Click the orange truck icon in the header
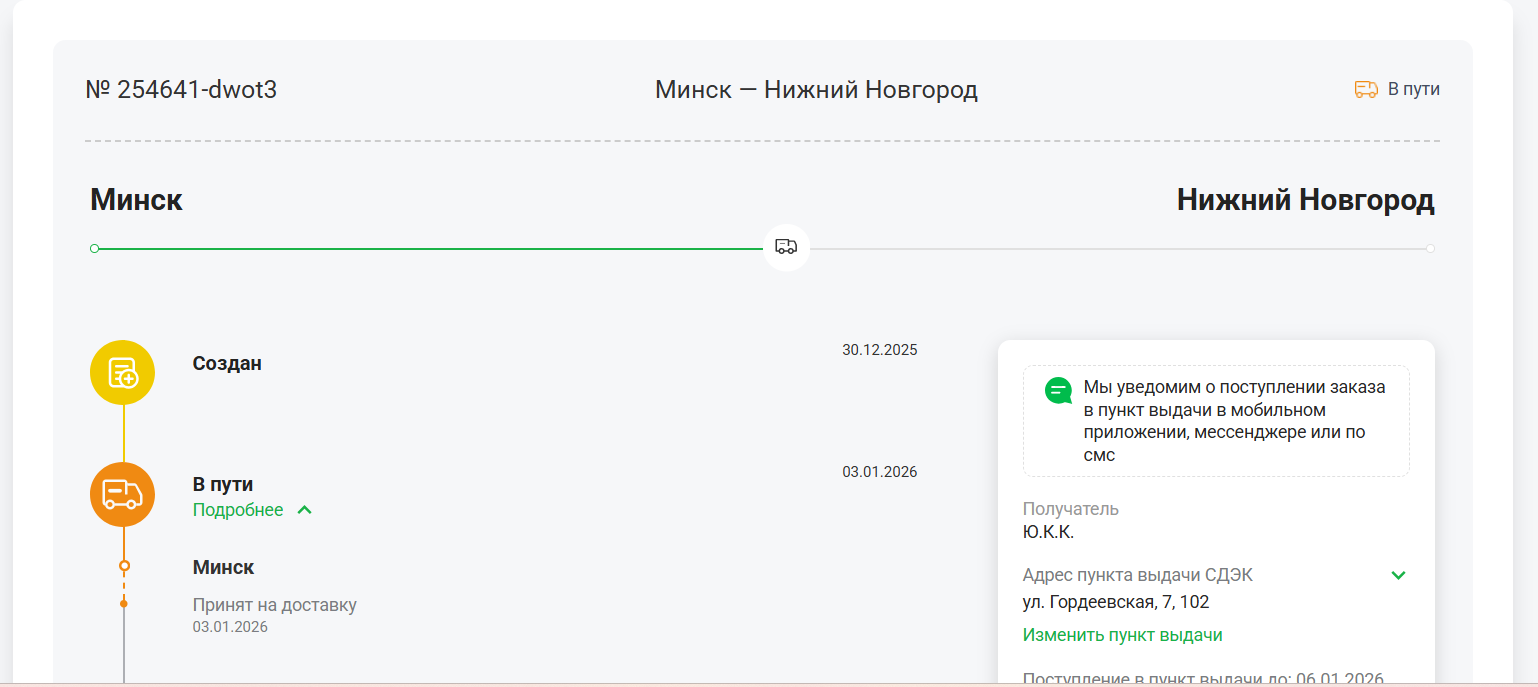This screenshot has height=687, width=1538. 1366,89
